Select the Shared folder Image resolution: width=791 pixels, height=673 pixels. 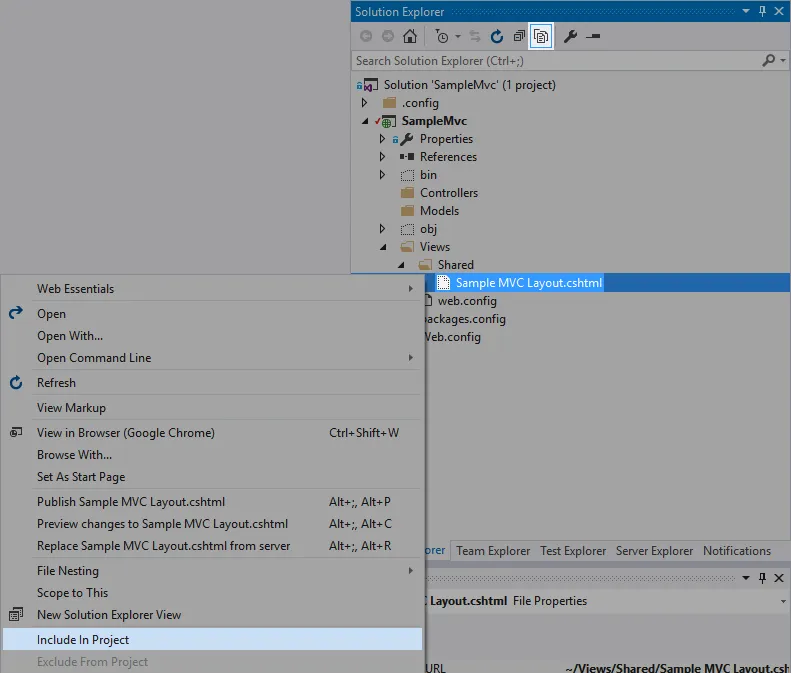[x=456, y=265]
